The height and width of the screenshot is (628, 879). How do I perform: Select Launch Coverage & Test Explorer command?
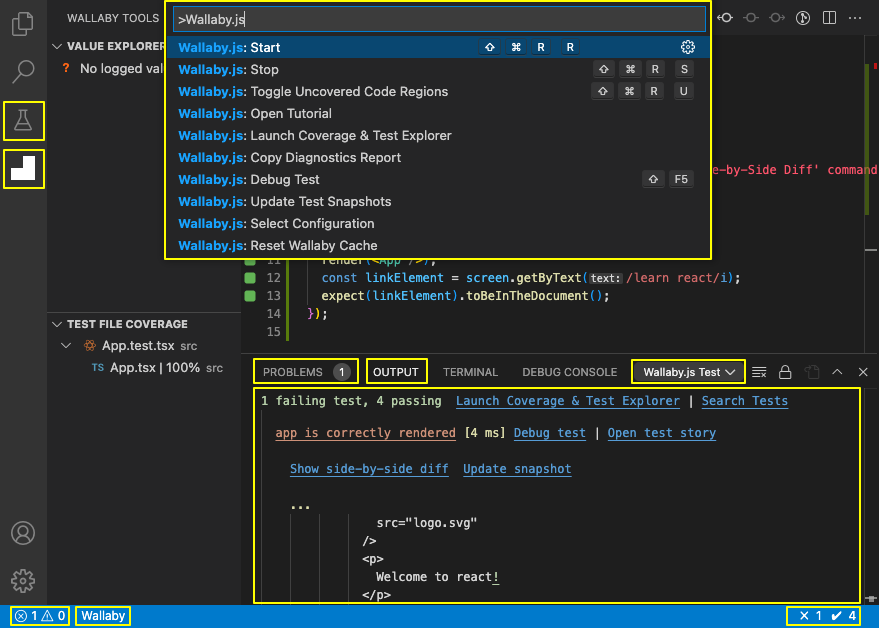coord(438,135)
